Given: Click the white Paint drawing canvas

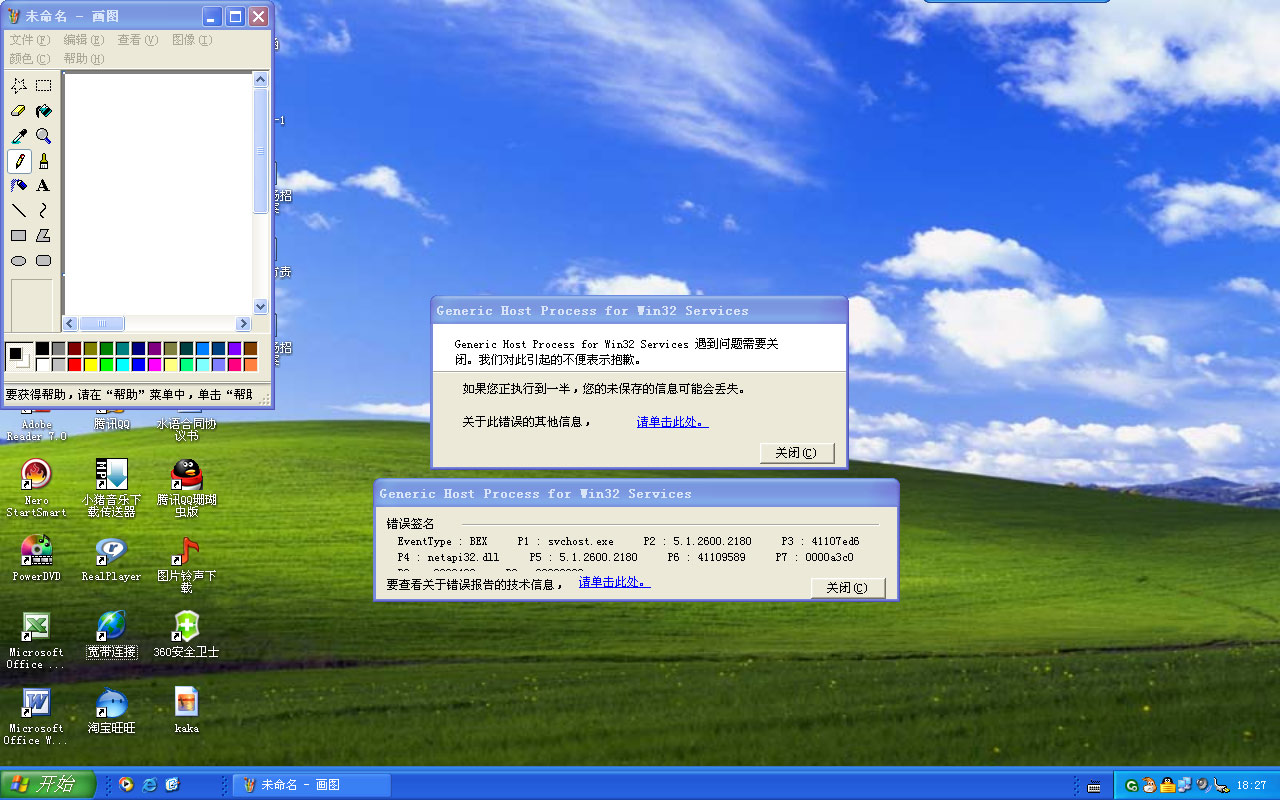Looking at the screenshot, I should point(158,194).
